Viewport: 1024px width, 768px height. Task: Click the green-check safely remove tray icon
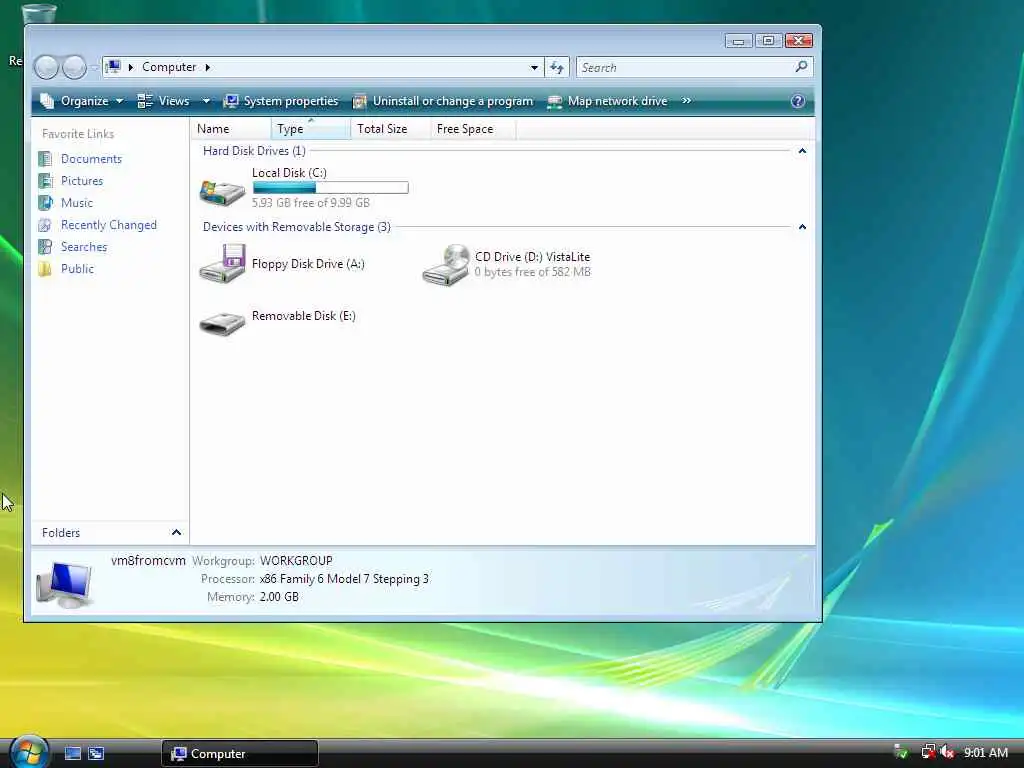[x=901, y=752]
